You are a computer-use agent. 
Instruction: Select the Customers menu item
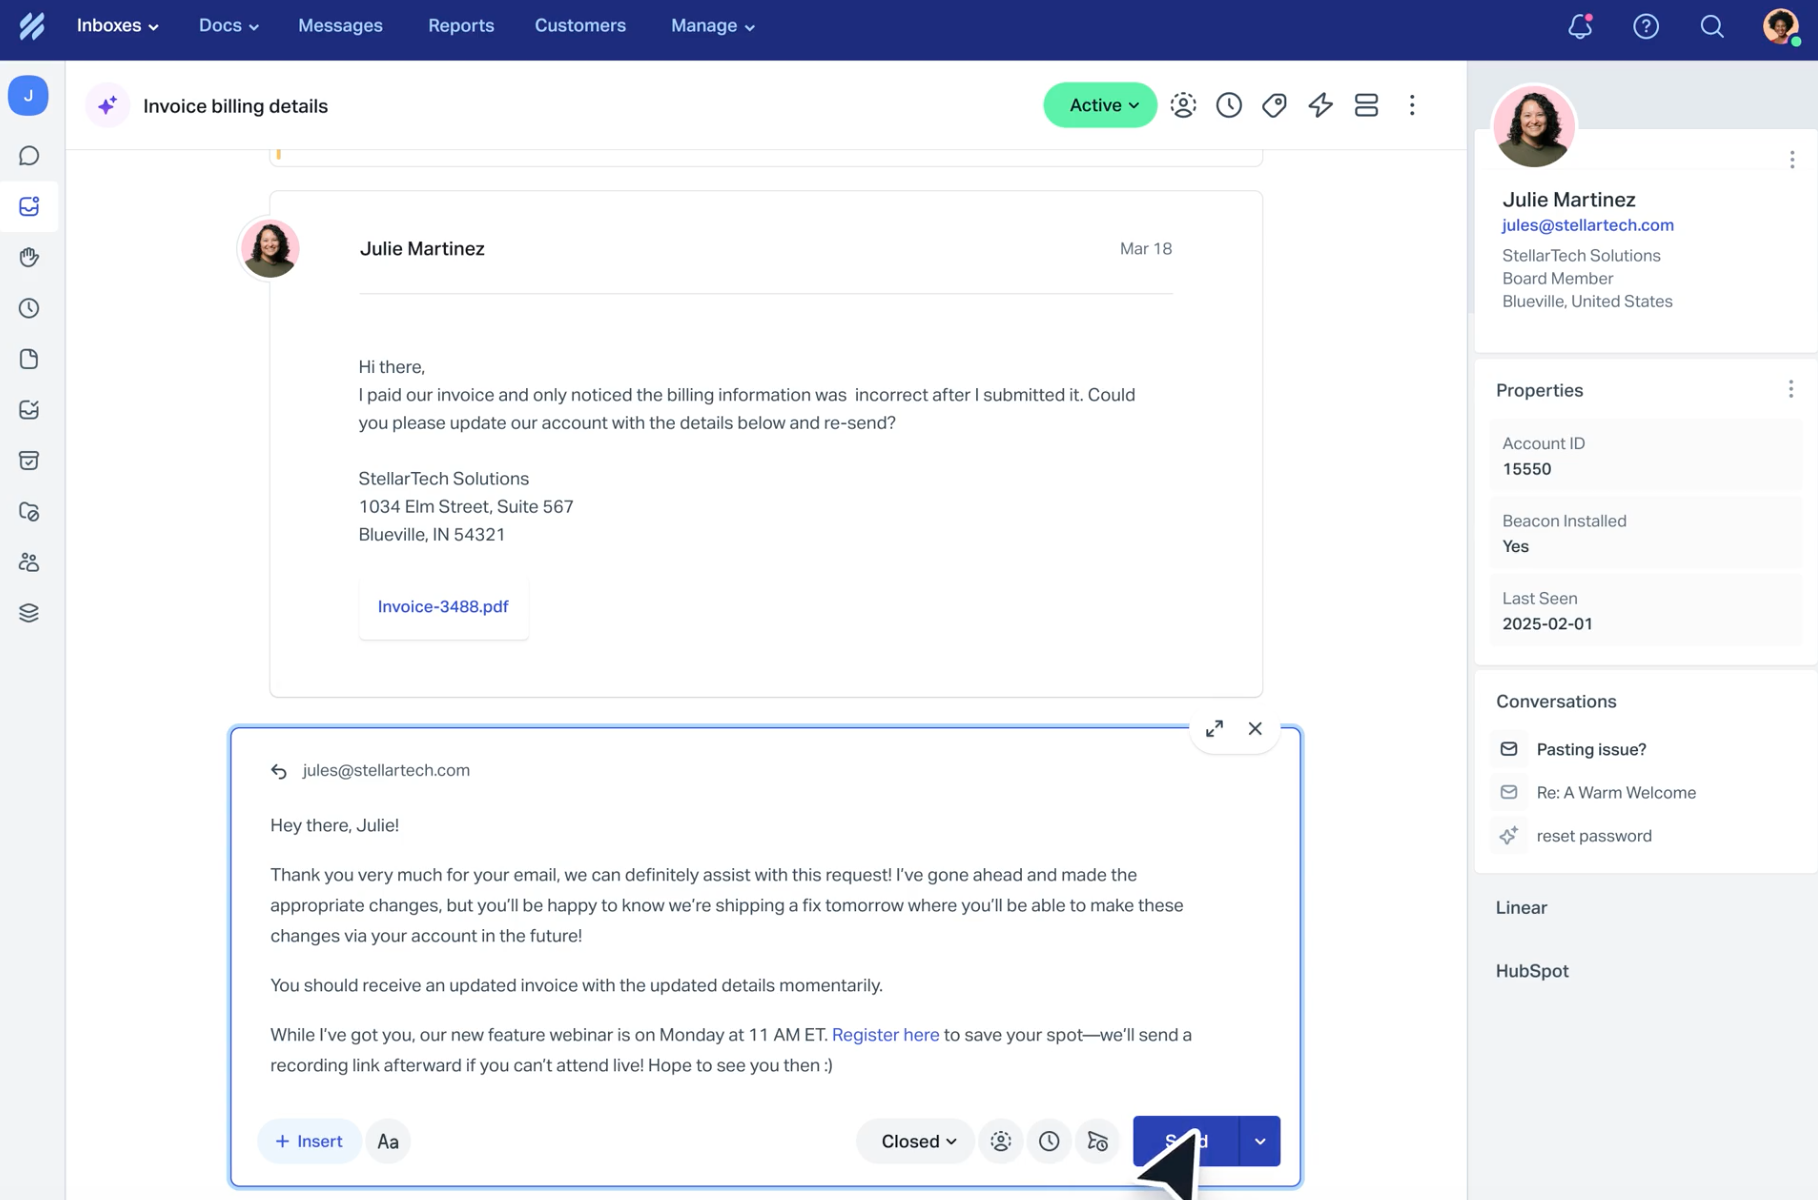[580, 25]
